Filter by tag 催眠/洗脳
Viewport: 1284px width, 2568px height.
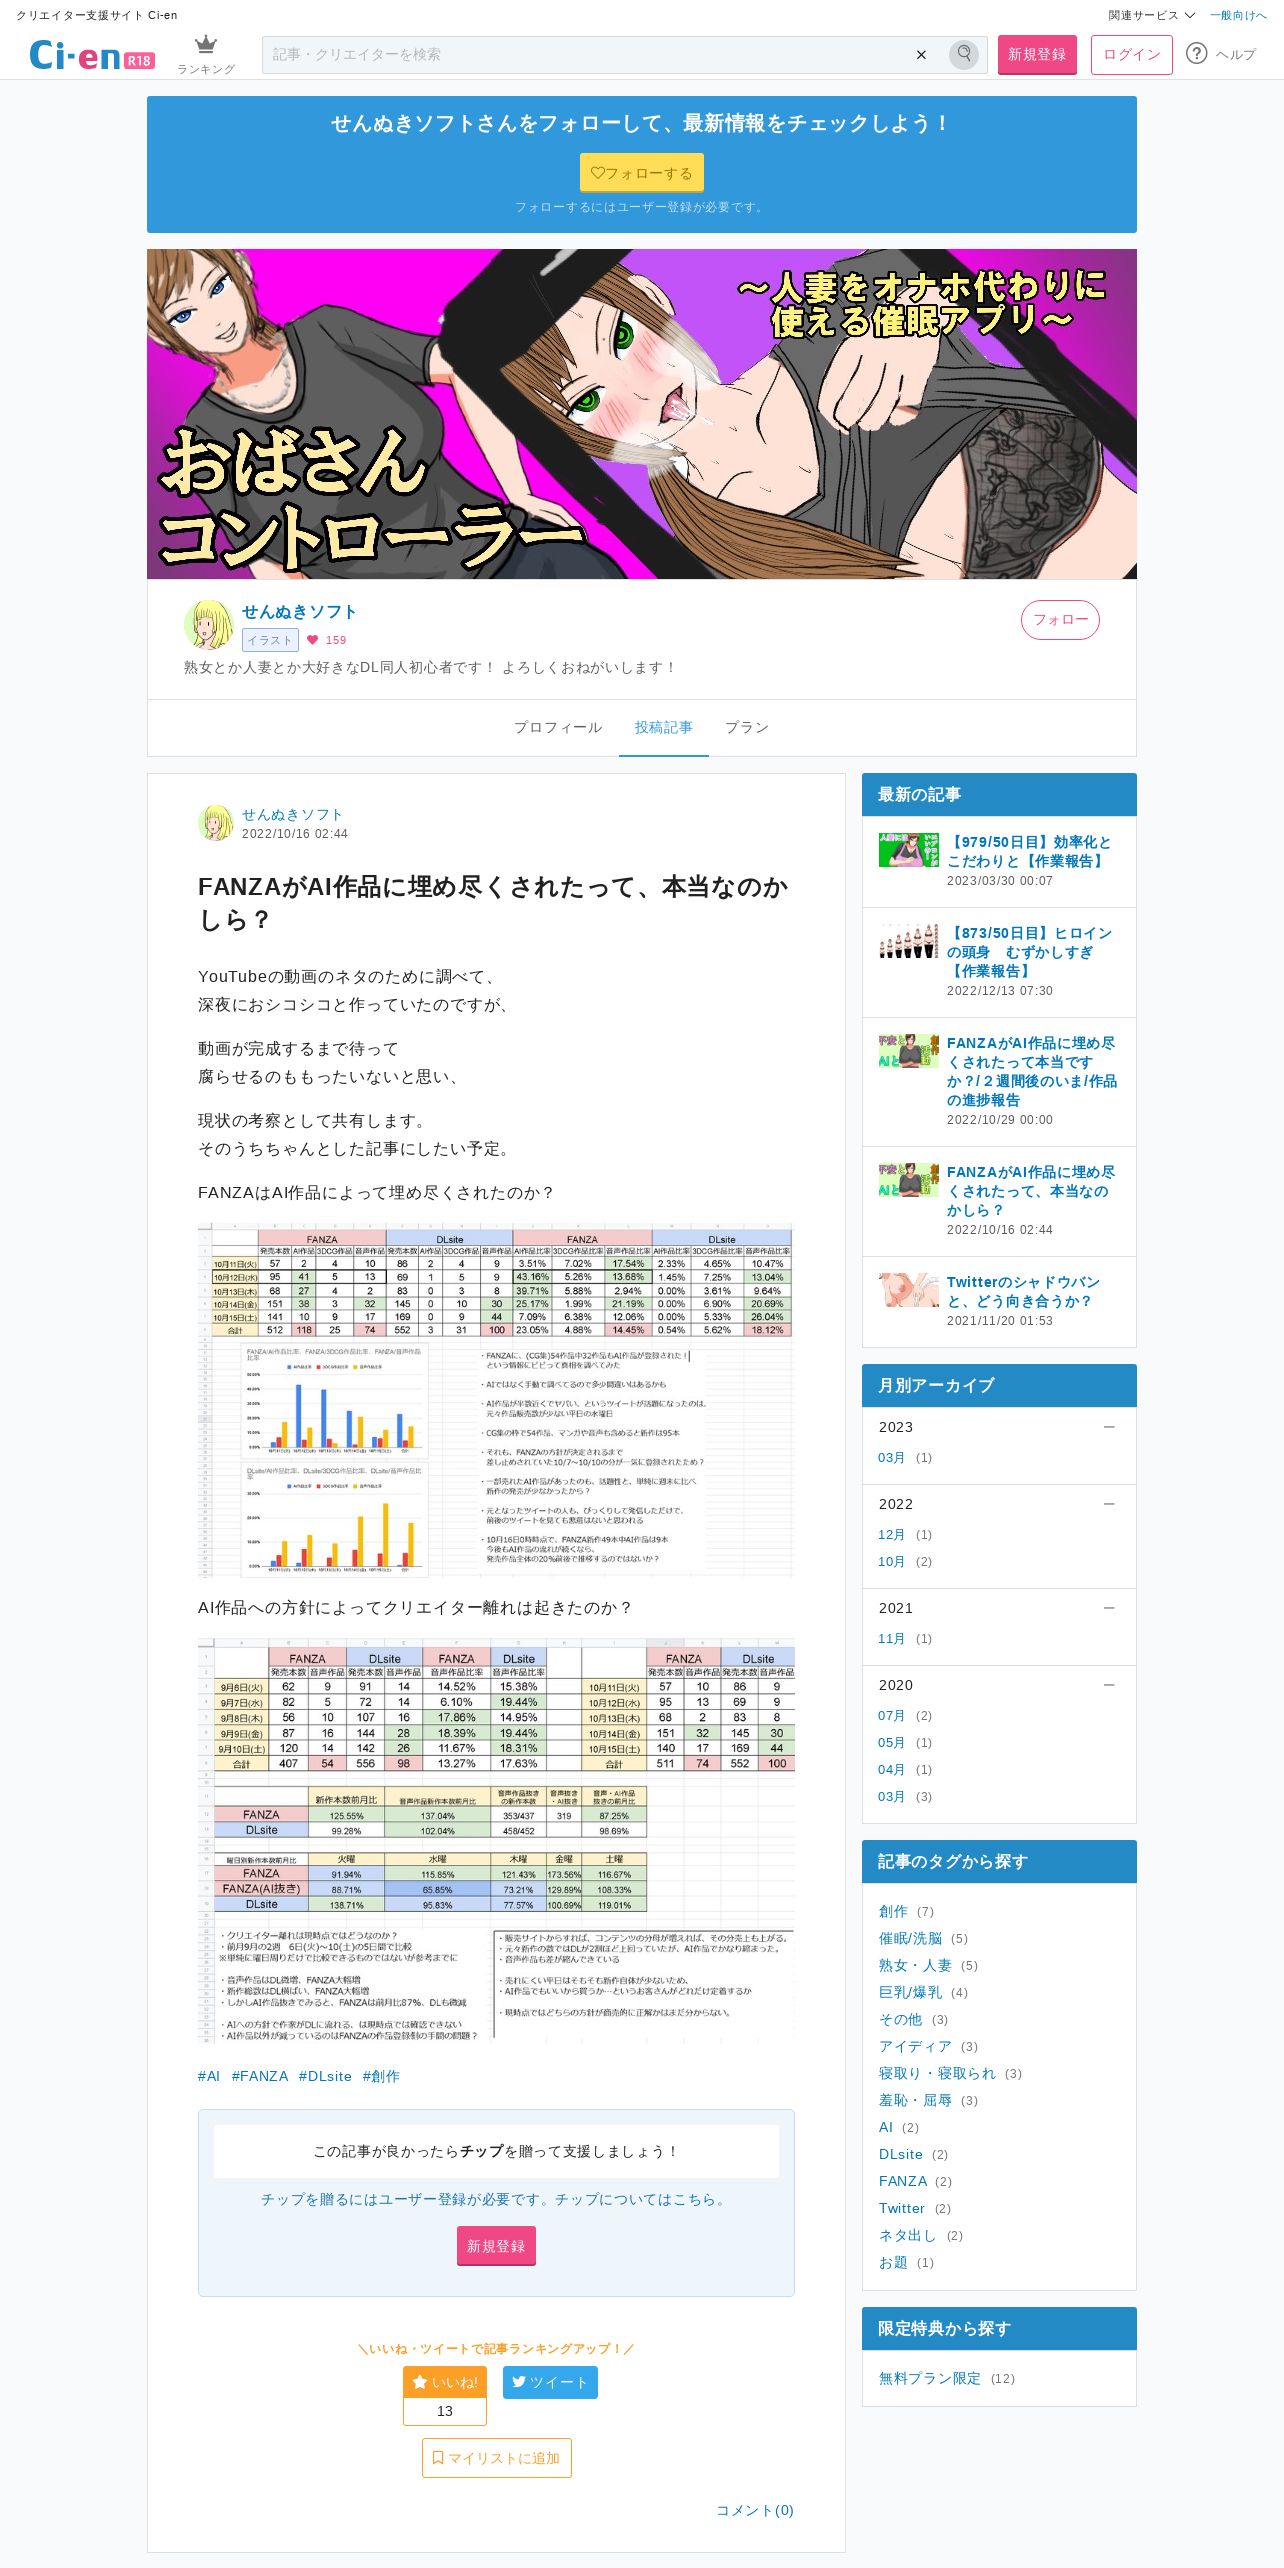pos(911,1939)
